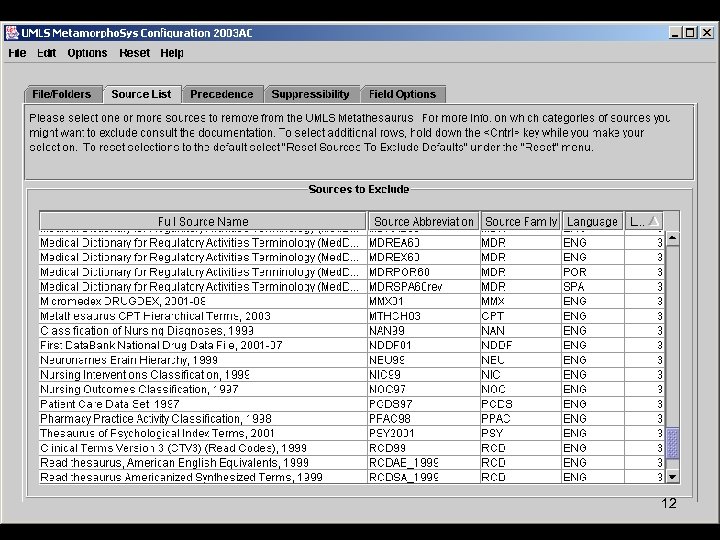Click the PPAC98 abbreviation cell
Viewport: 720px width, 540px height.
(423, 419)
